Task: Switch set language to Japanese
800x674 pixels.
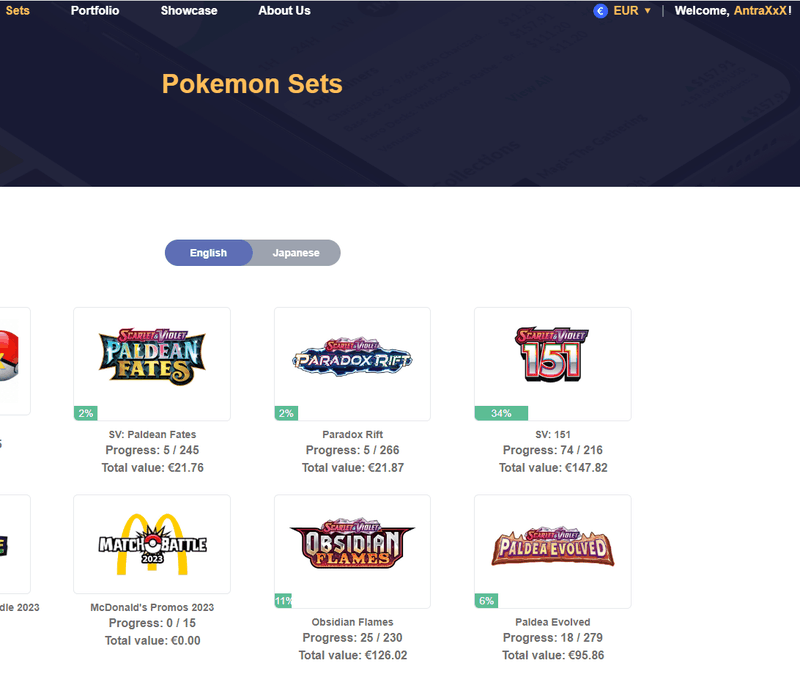Action: [296, 253]
